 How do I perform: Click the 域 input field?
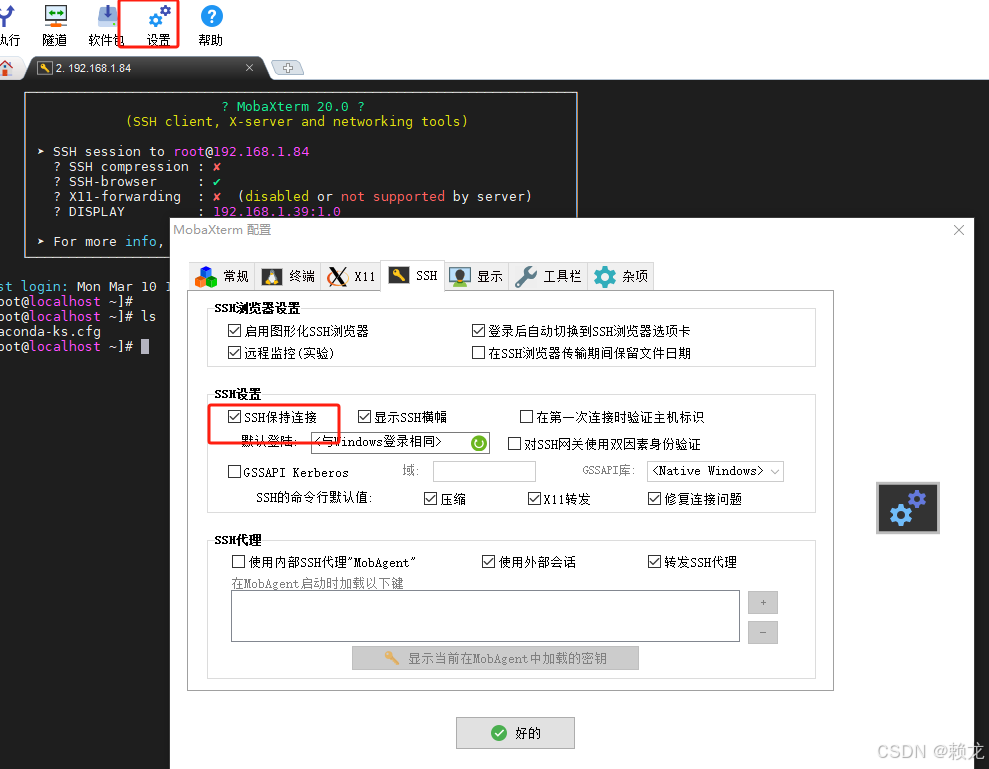(484, 471)
